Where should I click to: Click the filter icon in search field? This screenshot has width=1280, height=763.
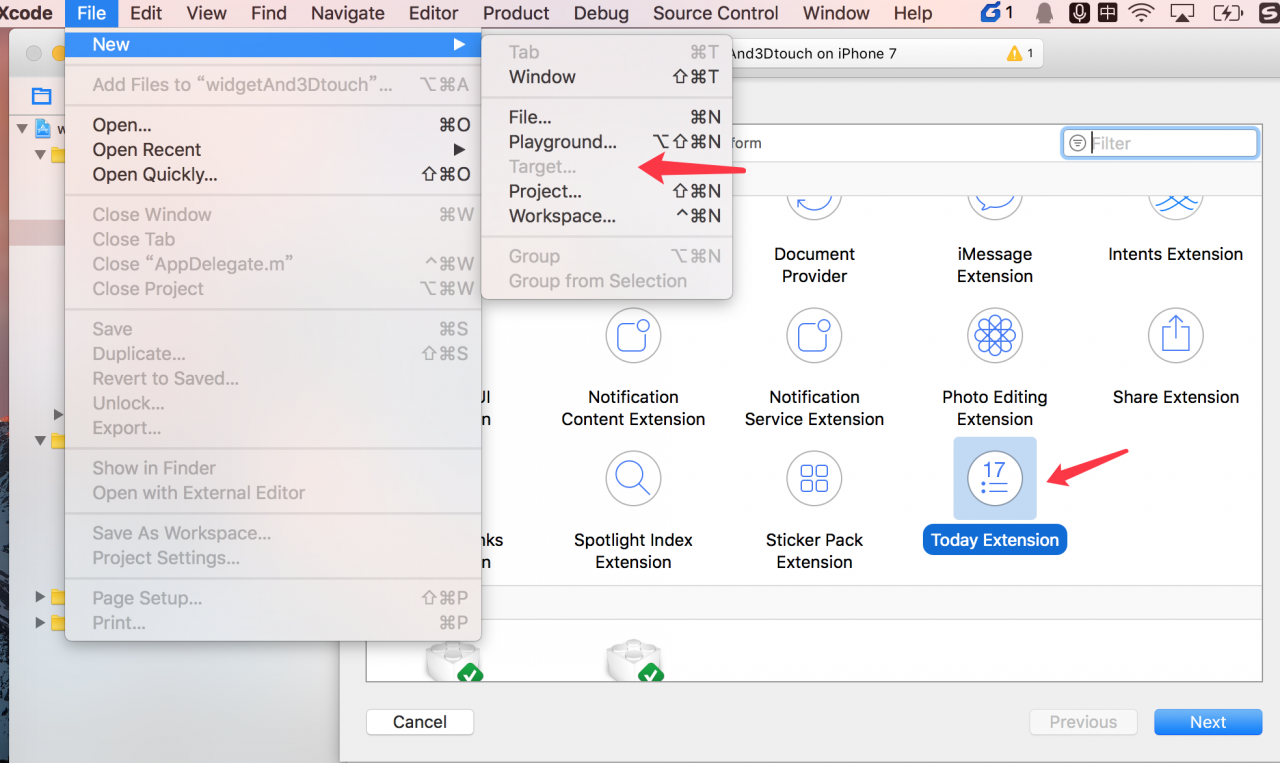point(1077,143)
